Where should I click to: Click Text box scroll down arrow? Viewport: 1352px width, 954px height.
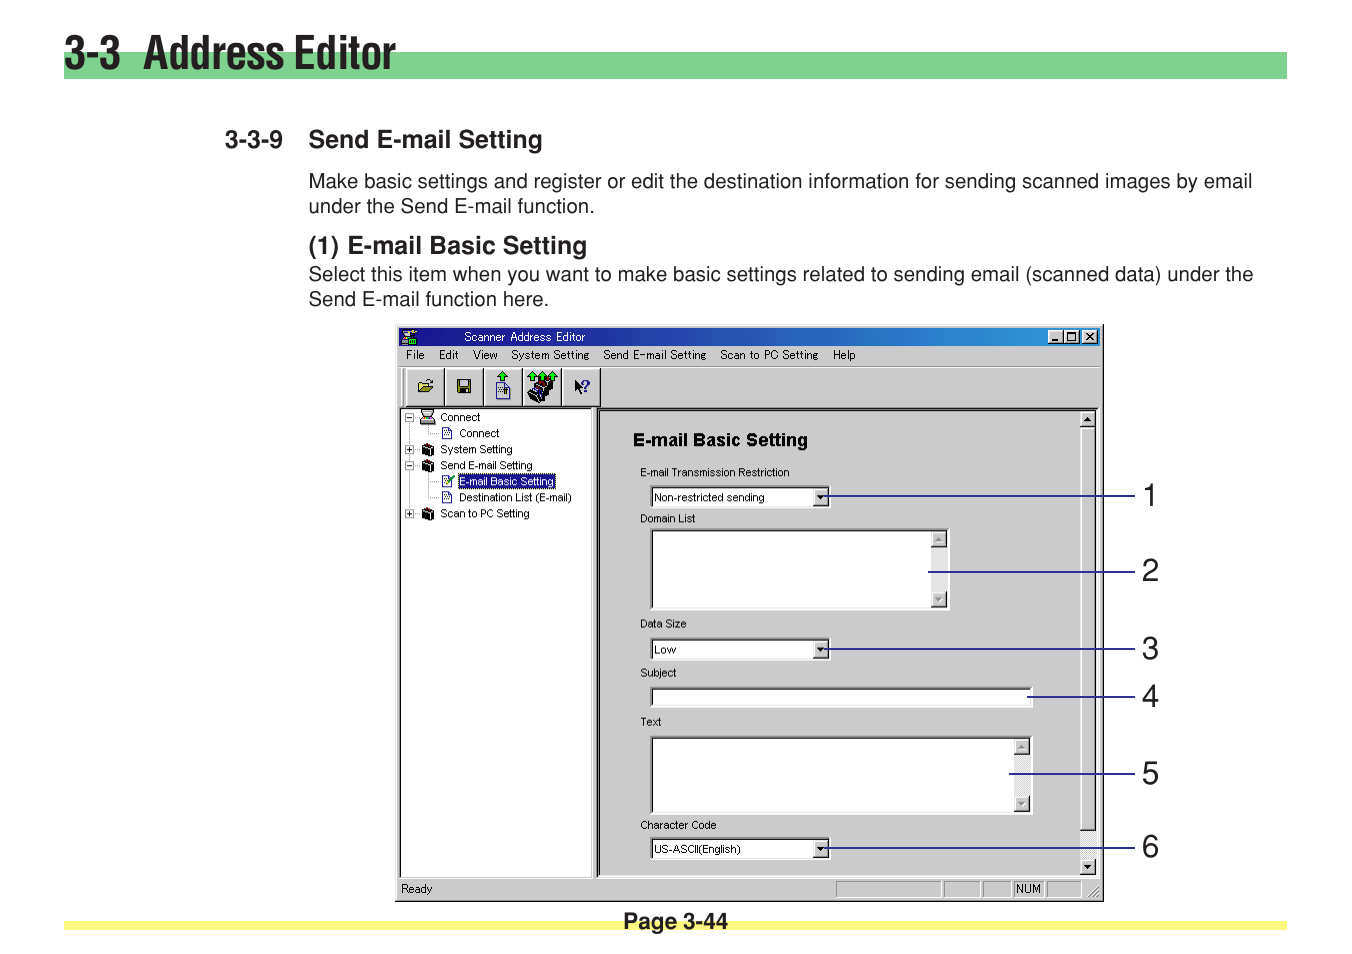click(1021, 804)
